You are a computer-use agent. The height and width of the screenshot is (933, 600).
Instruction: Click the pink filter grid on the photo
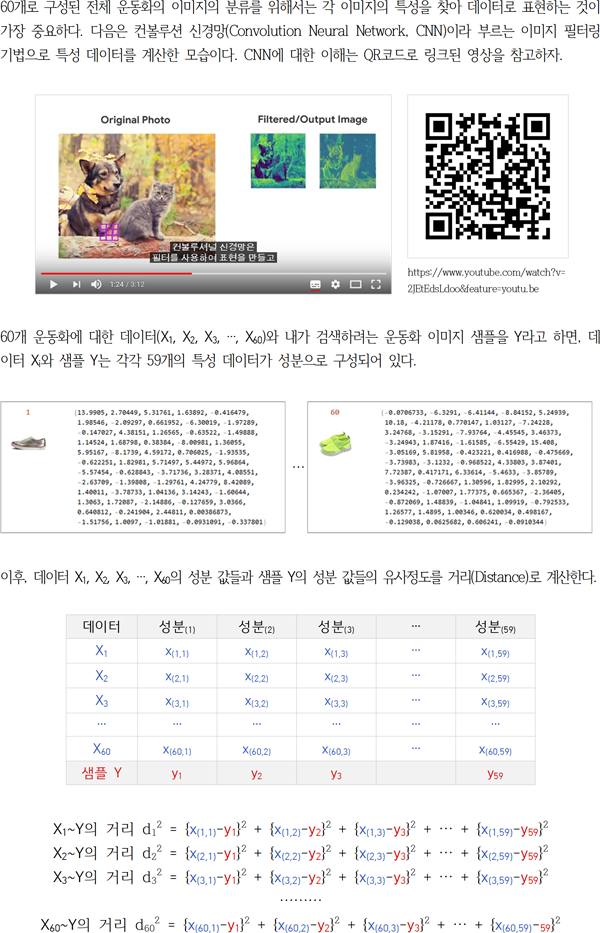pyautogui.click(x=109, y=233)
